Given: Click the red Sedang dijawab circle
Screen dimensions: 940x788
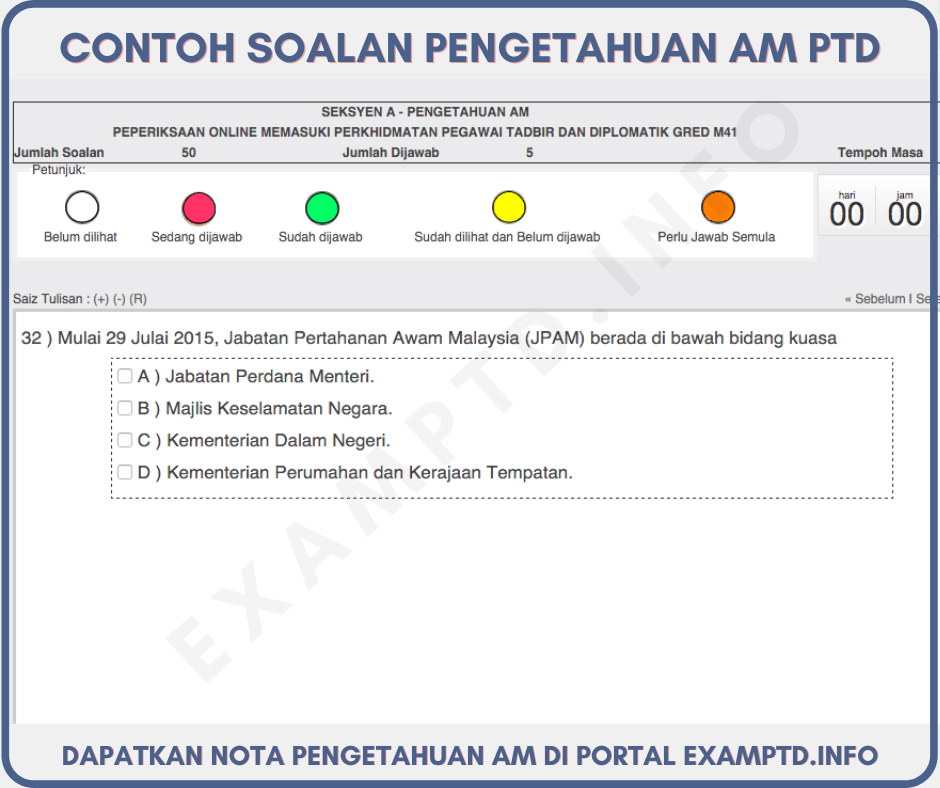Looking at the screenshot, I should pos(198,207).
